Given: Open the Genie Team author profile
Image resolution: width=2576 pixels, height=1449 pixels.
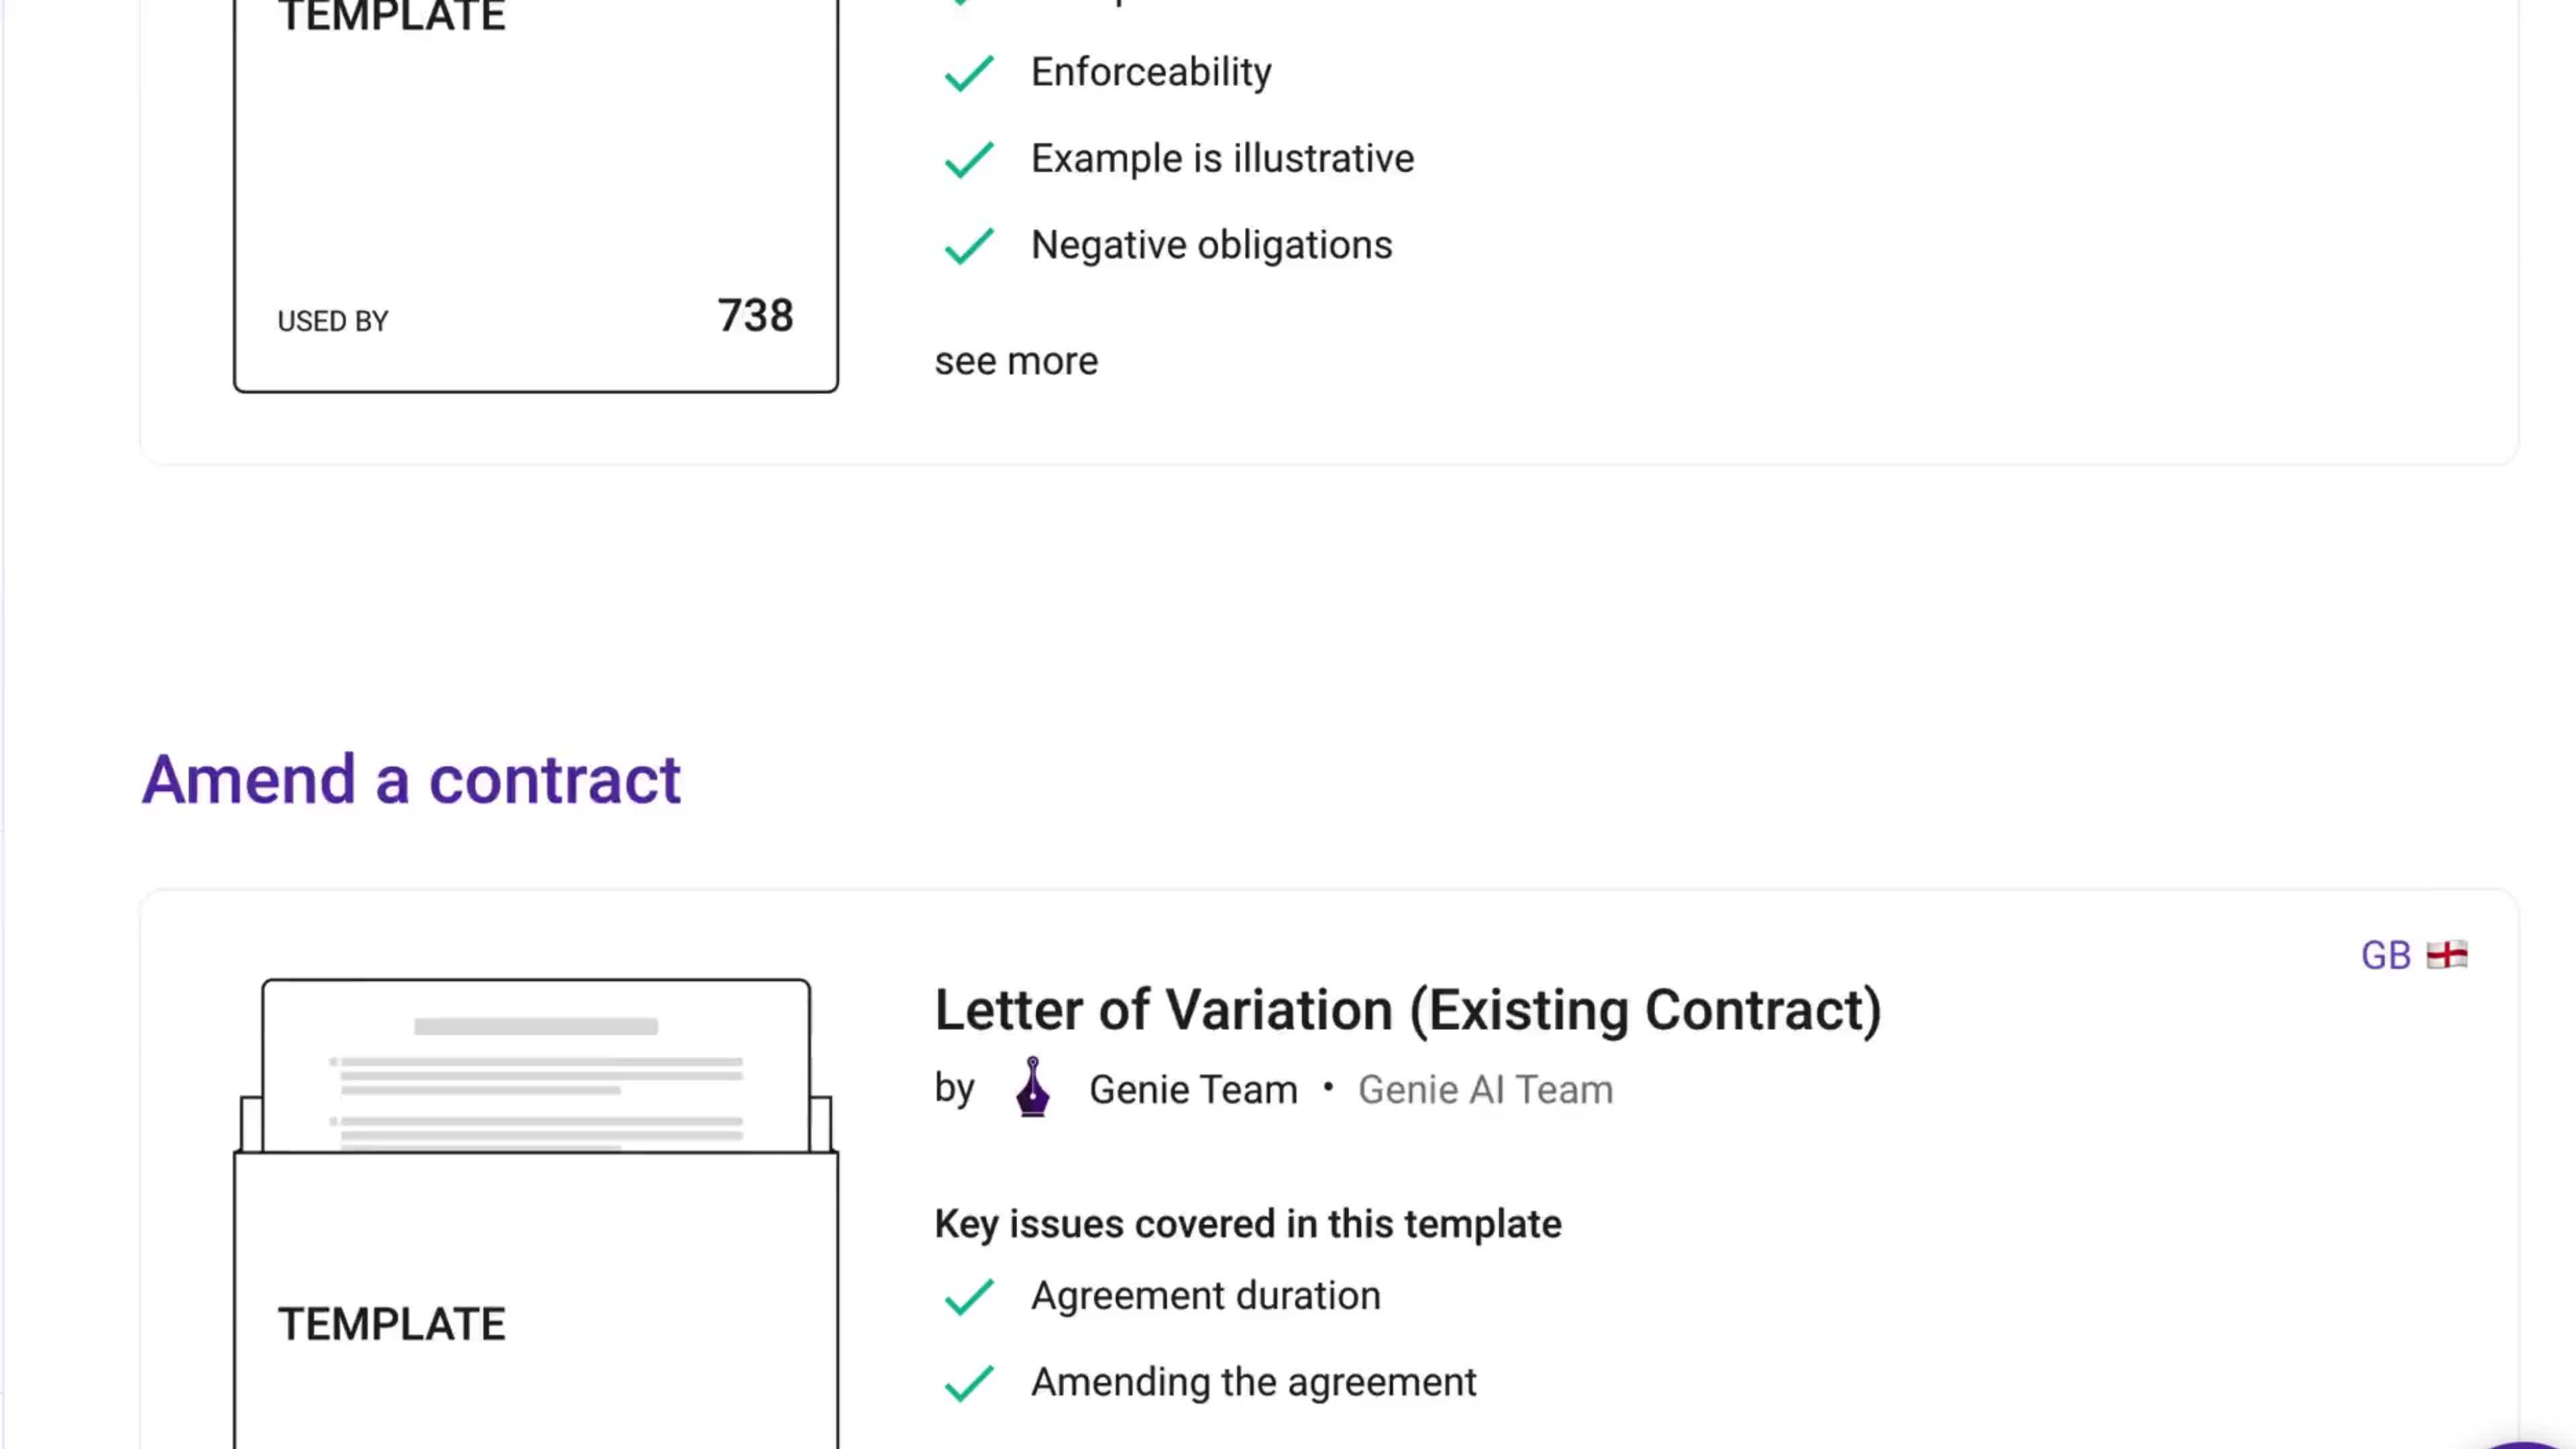Looking at the screenshot, I should pyautogui.click(x=1193, y=1089).
